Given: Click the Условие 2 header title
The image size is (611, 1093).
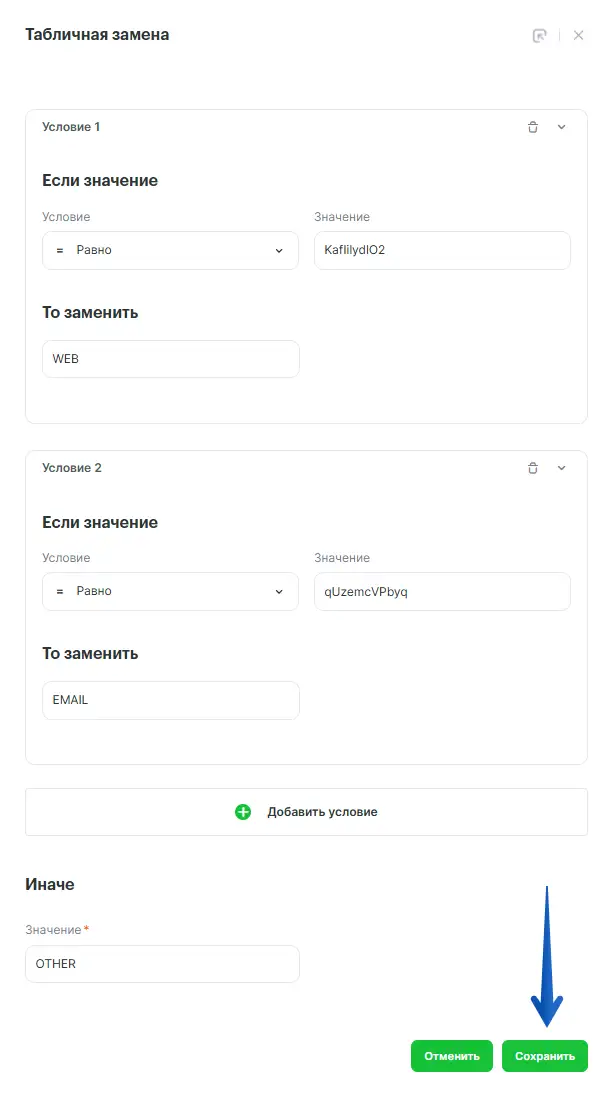Looking at the screenshot, I should pos(71,468).
